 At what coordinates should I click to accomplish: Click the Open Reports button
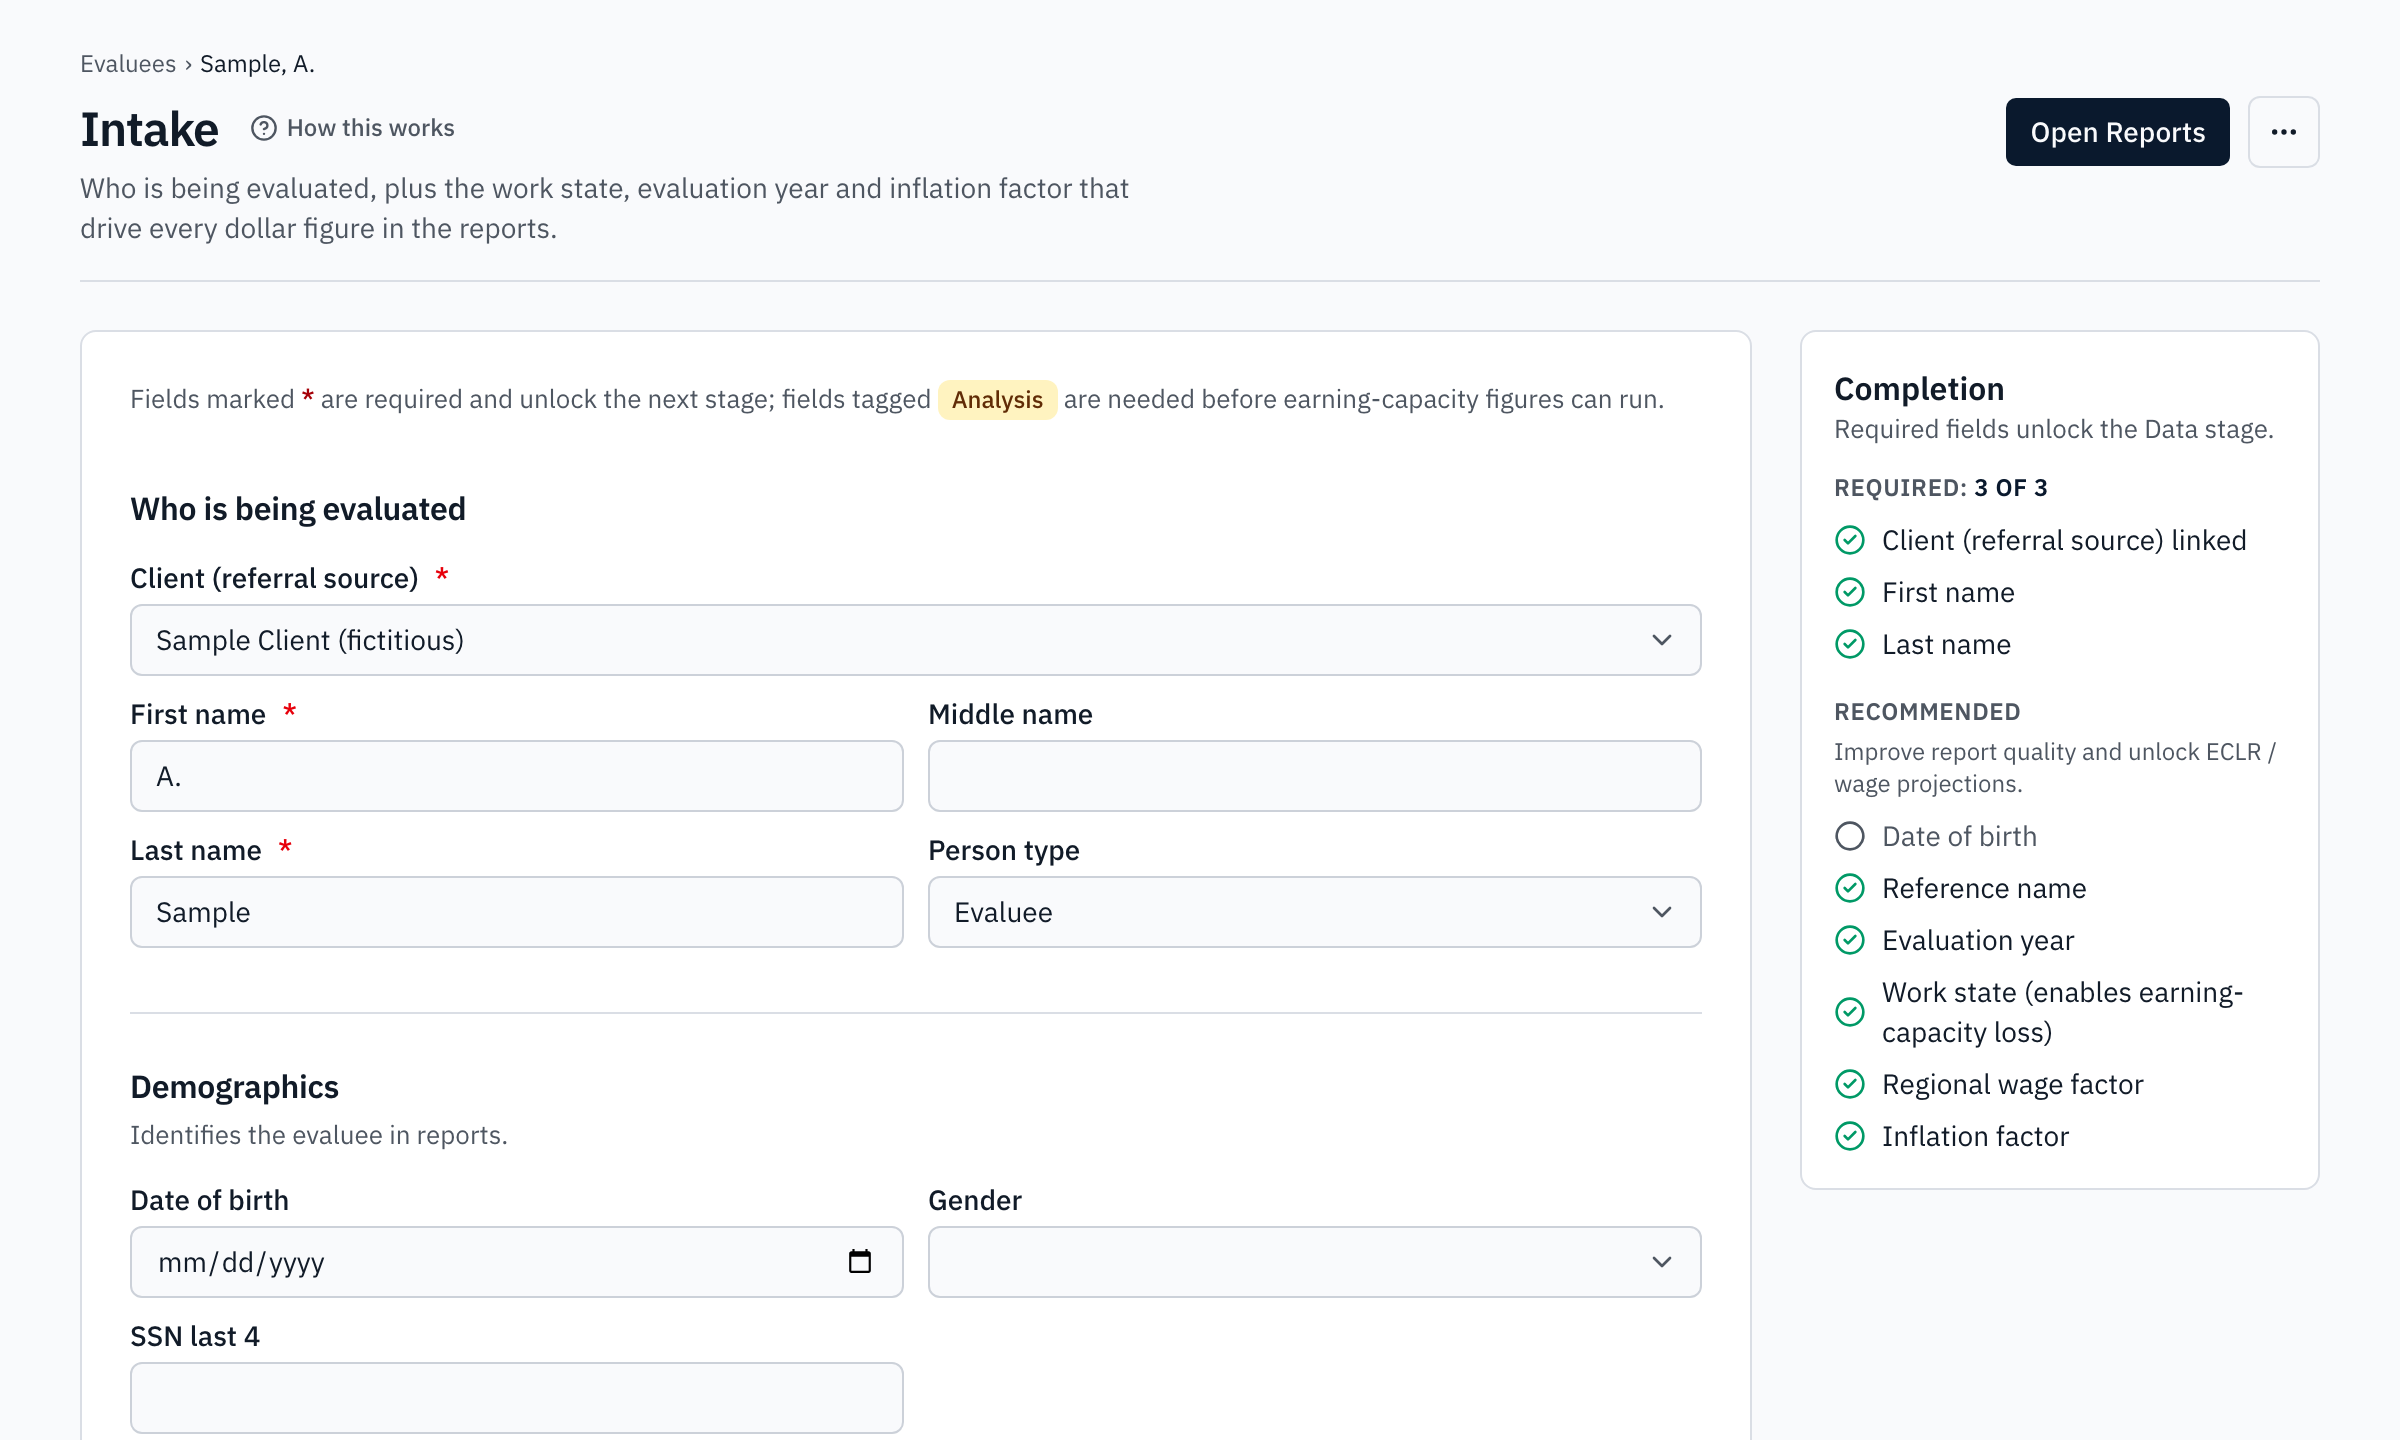(x=2117, y=132)
